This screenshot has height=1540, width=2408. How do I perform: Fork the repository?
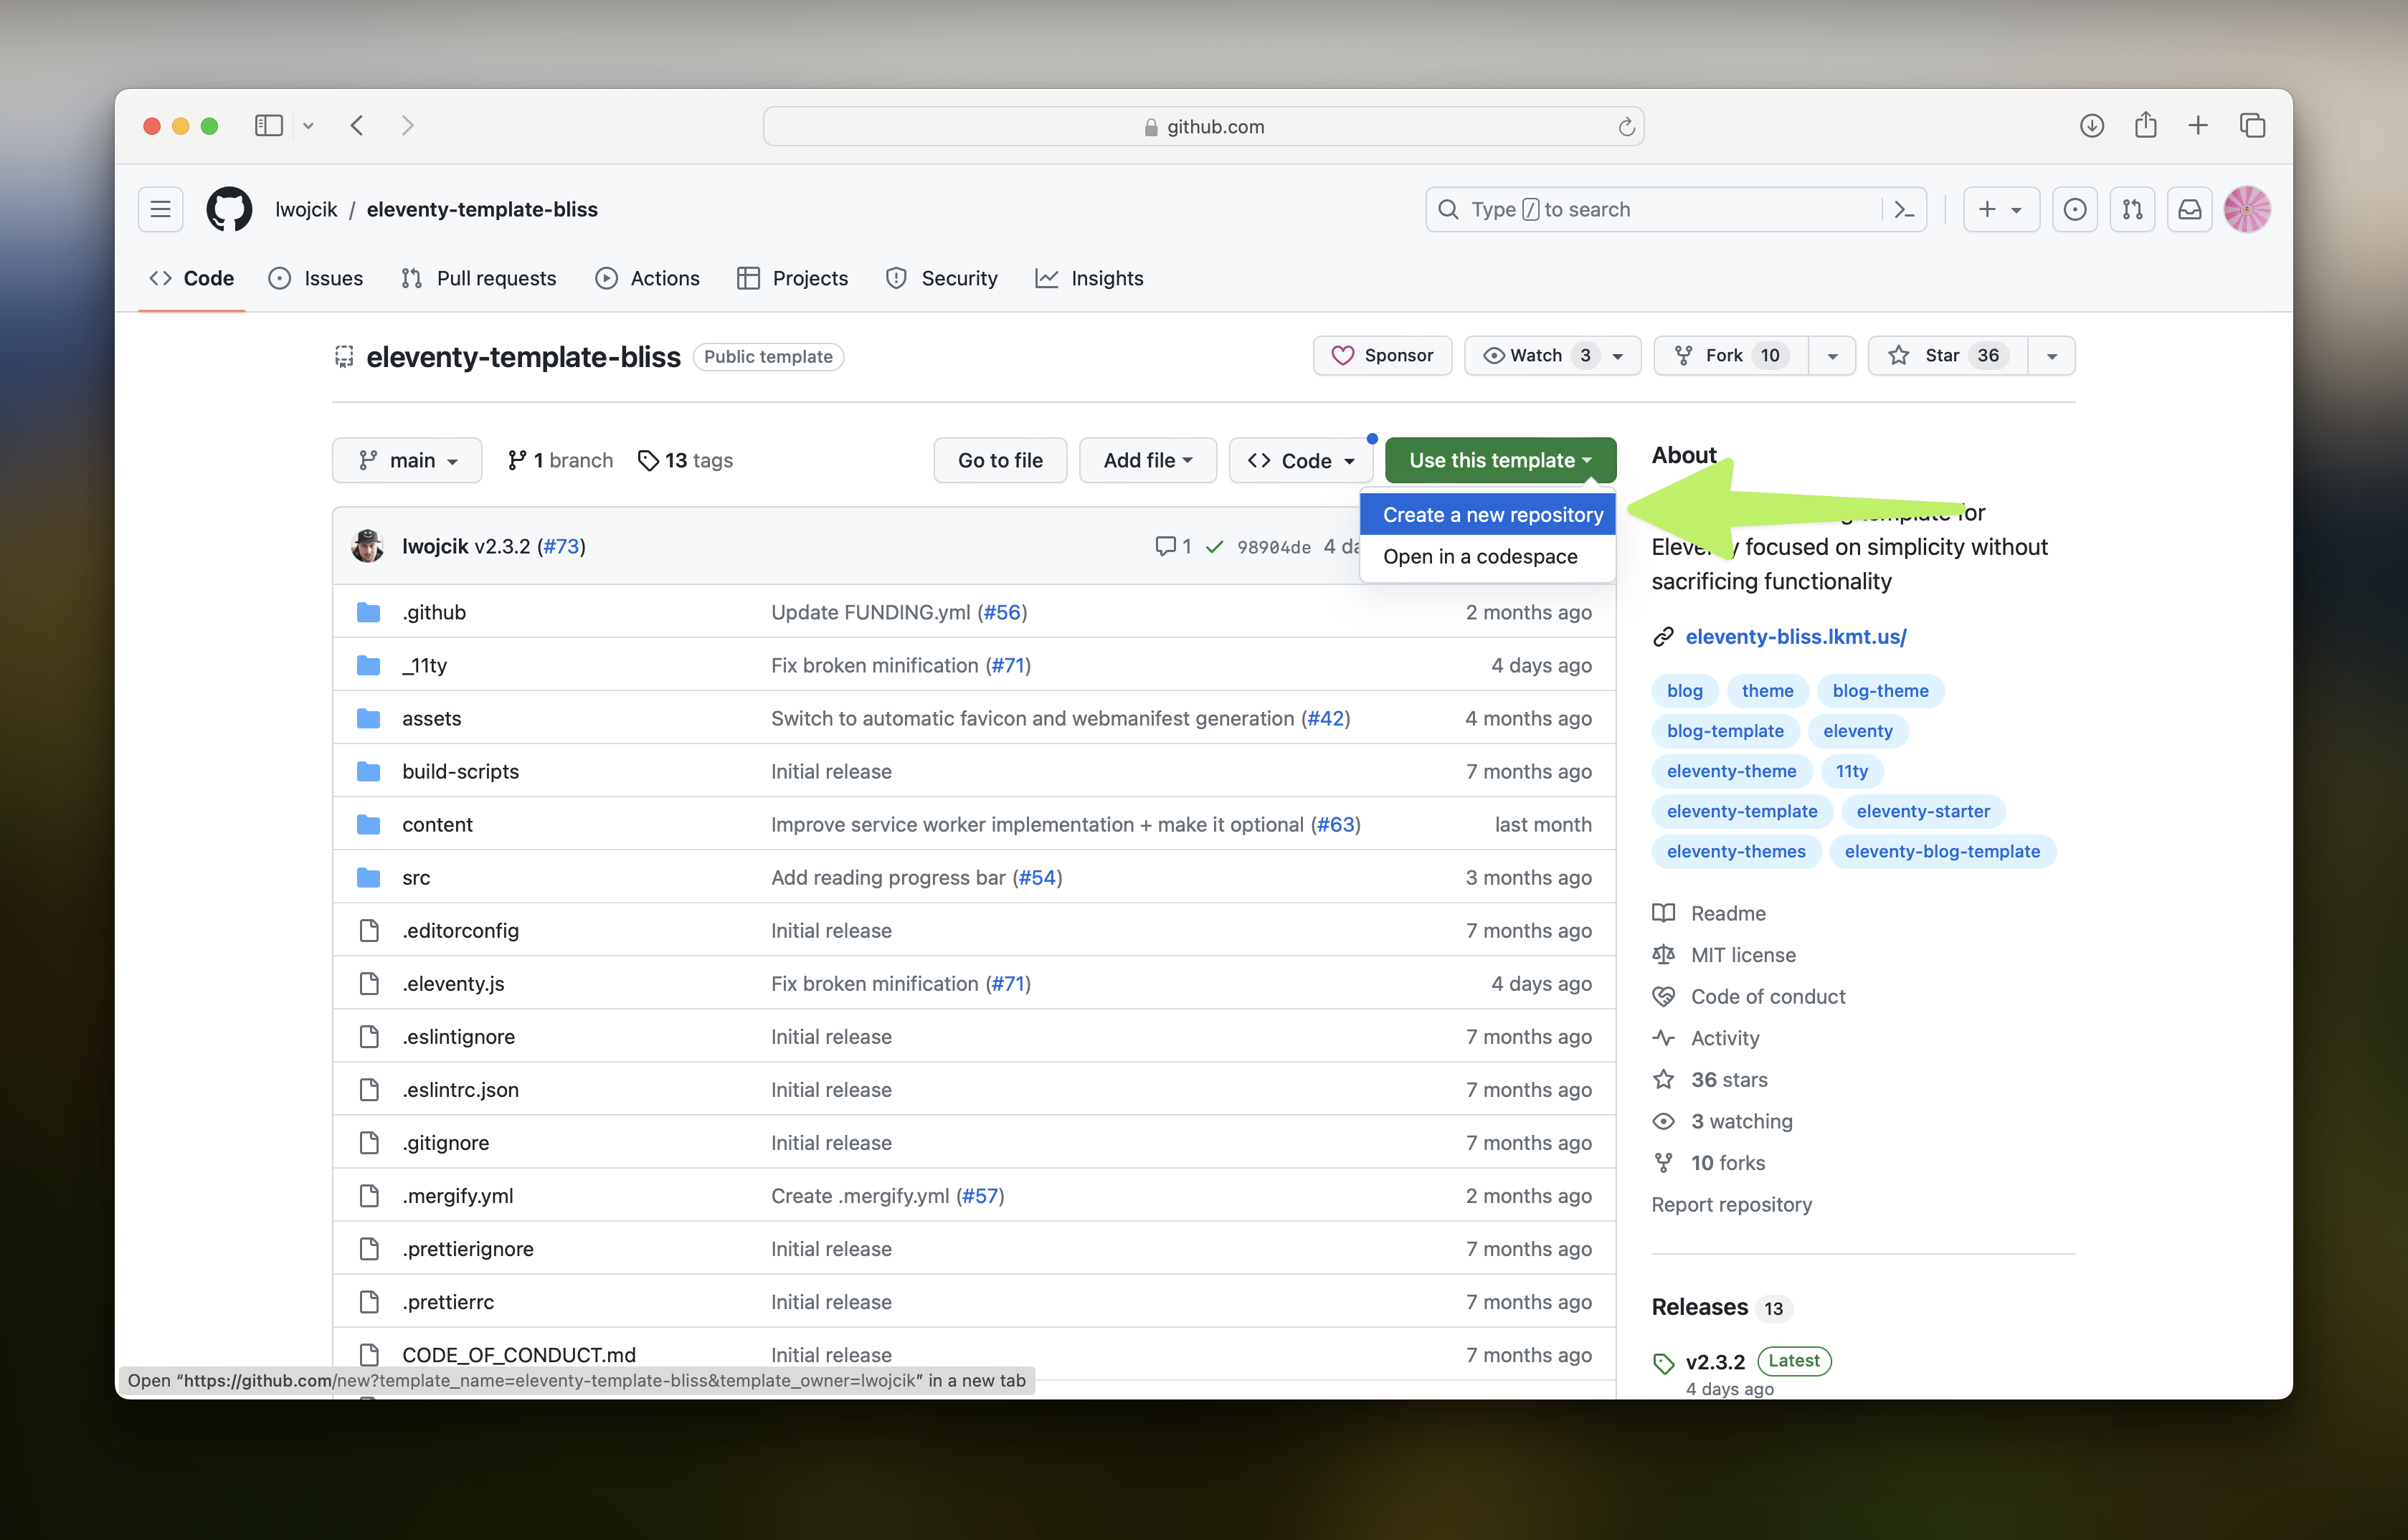1731,355
